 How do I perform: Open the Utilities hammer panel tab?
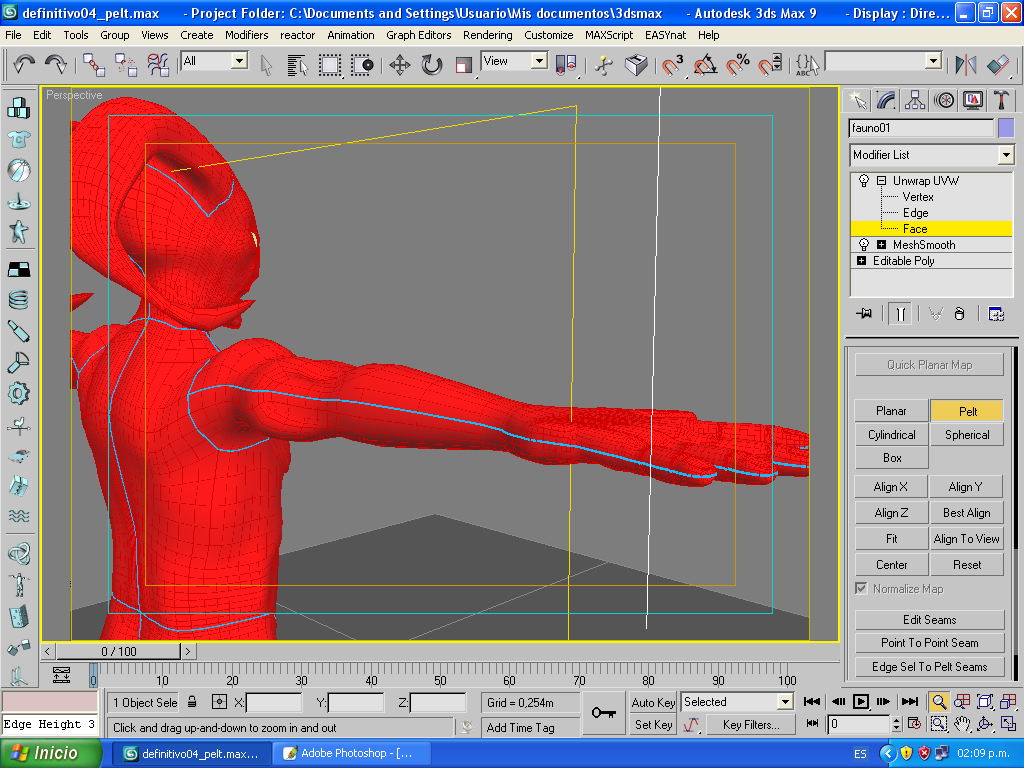(1000, 100)
